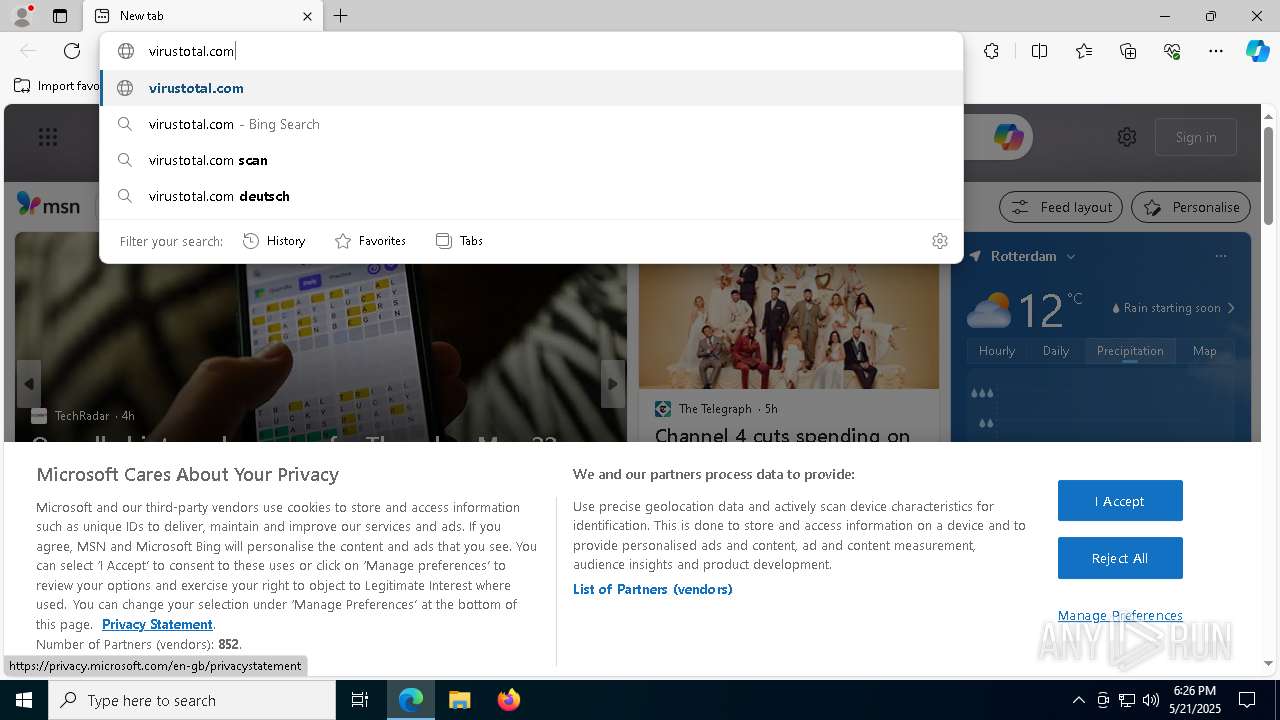Choose the virustotal.com deutsch suggestion
This screenshot has width=1280, height=720.
pyautogui.click(x=531, y=196)
